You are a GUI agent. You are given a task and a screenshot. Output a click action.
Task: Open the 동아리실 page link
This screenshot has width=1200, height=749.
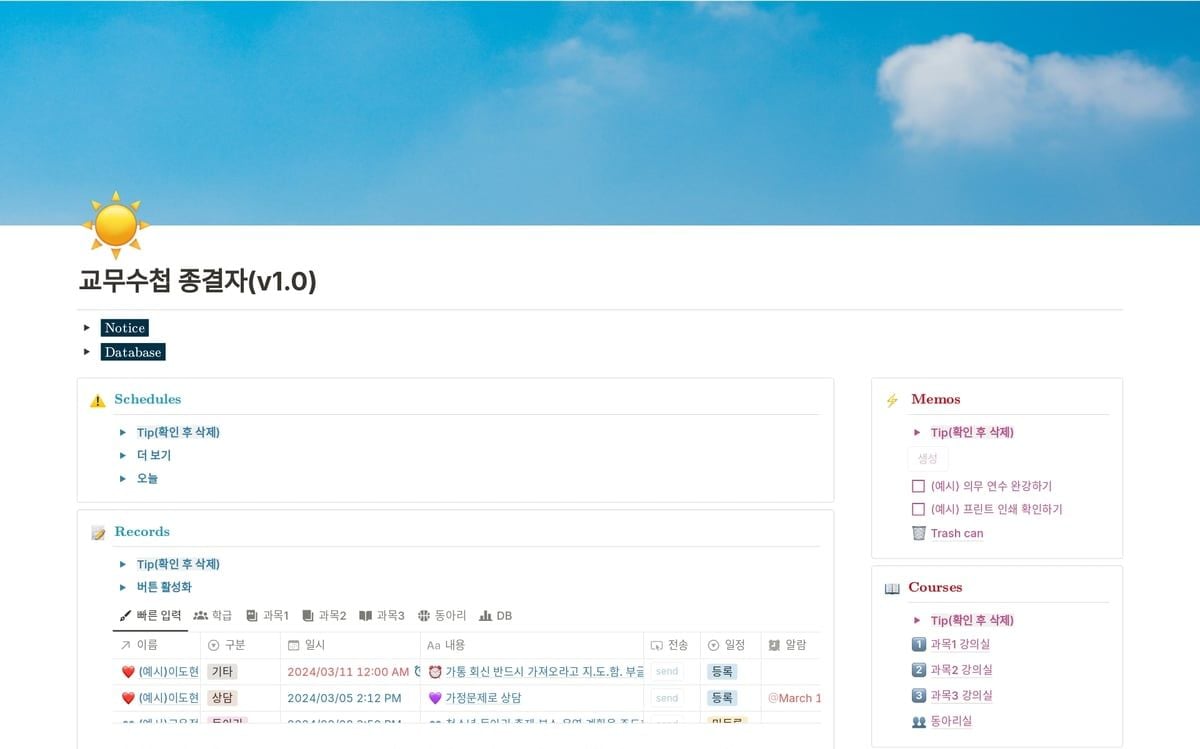coord(951,721)
